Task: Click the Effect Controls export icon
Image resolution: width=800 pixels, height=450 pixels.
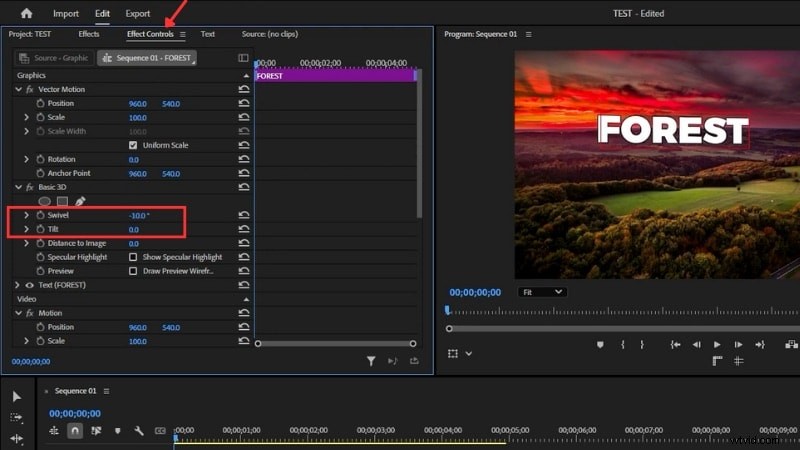Action: [x=414, y=361]
